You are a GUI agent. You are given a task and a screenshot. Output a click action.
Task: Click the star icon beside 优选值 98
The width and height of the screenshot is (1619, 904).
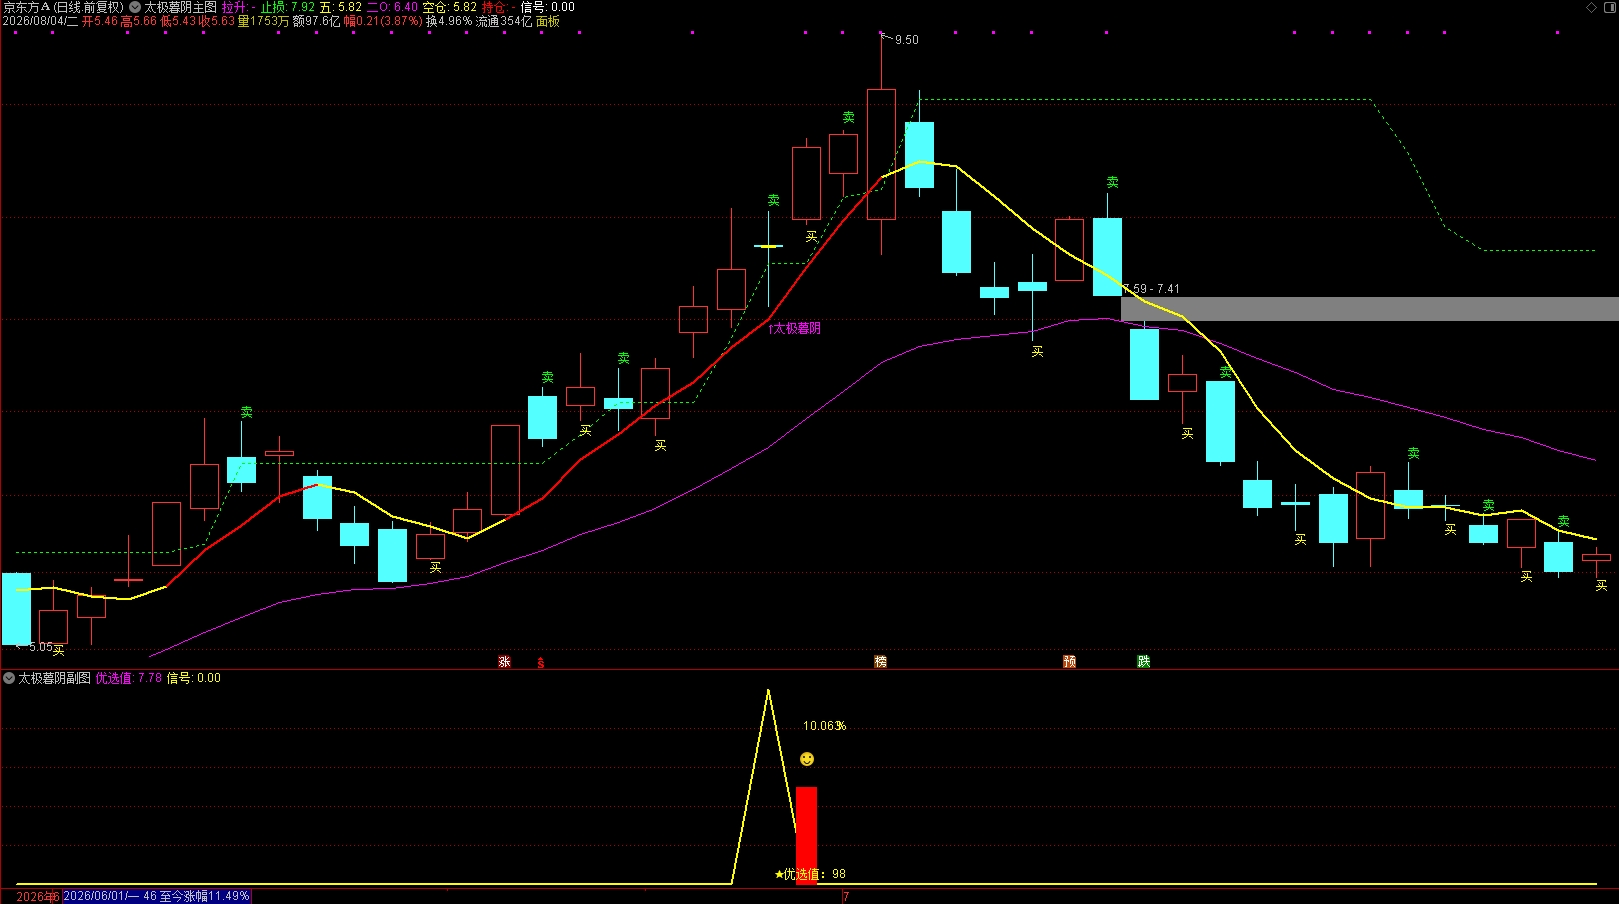click(x=779, y=874)
